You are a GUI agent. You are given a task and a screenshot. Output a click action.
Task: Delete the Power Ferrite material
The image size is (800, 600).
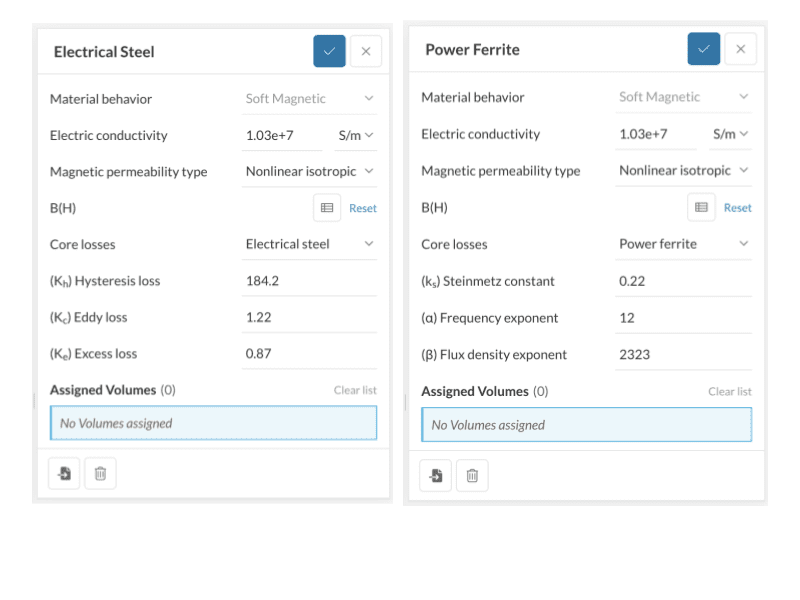[472, 475]
